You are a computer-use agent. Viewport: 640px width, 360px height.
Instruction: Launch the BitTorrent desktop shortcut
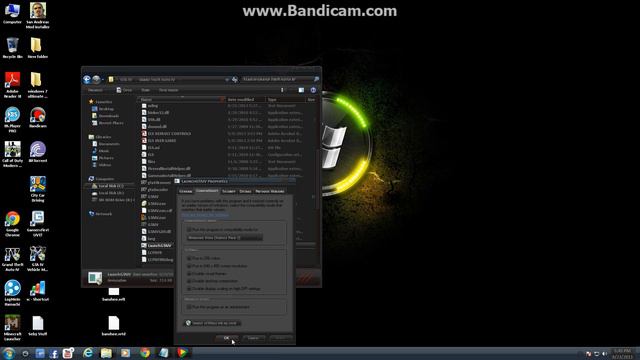37,152
